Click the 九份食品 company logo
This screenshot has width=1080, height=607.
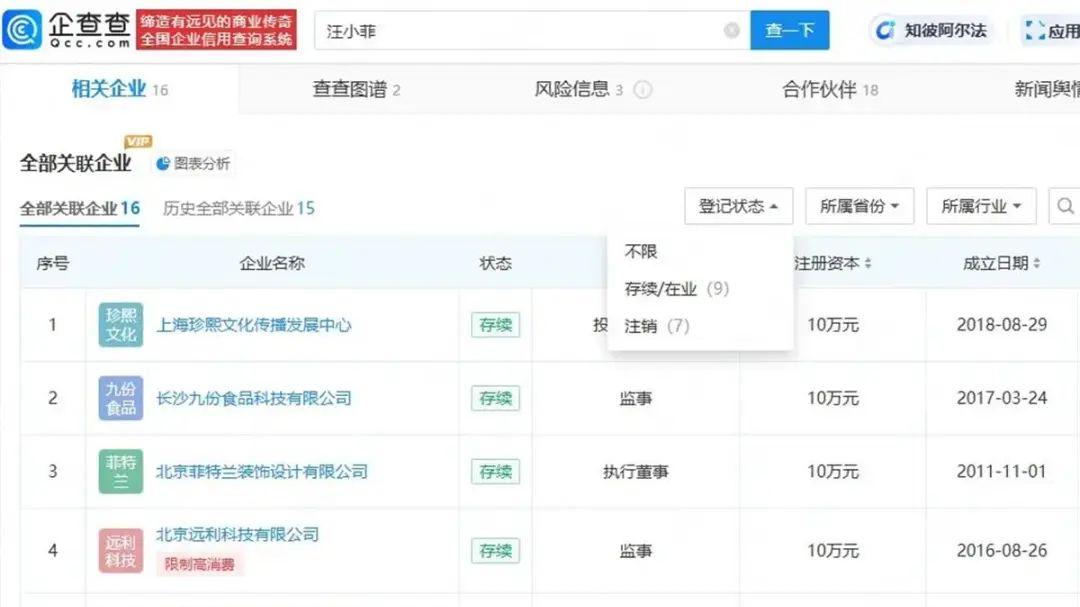pyautogui.click(x=120, y=398)
